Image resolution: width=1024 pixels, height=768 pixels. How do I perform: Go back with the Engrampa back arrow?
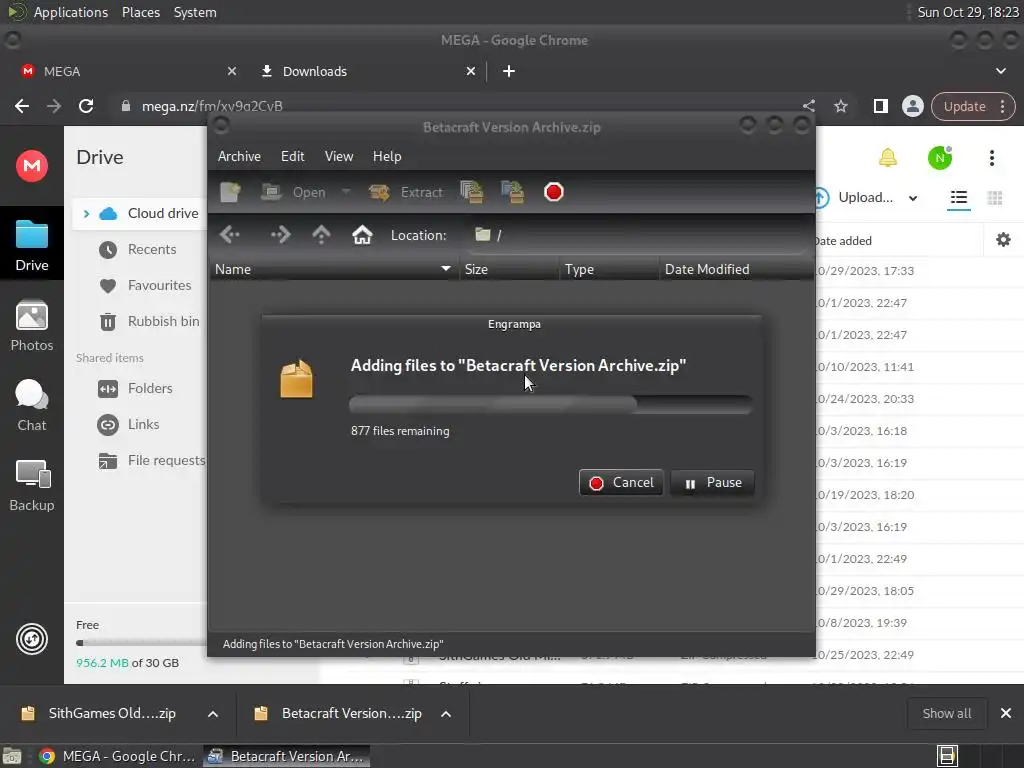click(230, 234)
